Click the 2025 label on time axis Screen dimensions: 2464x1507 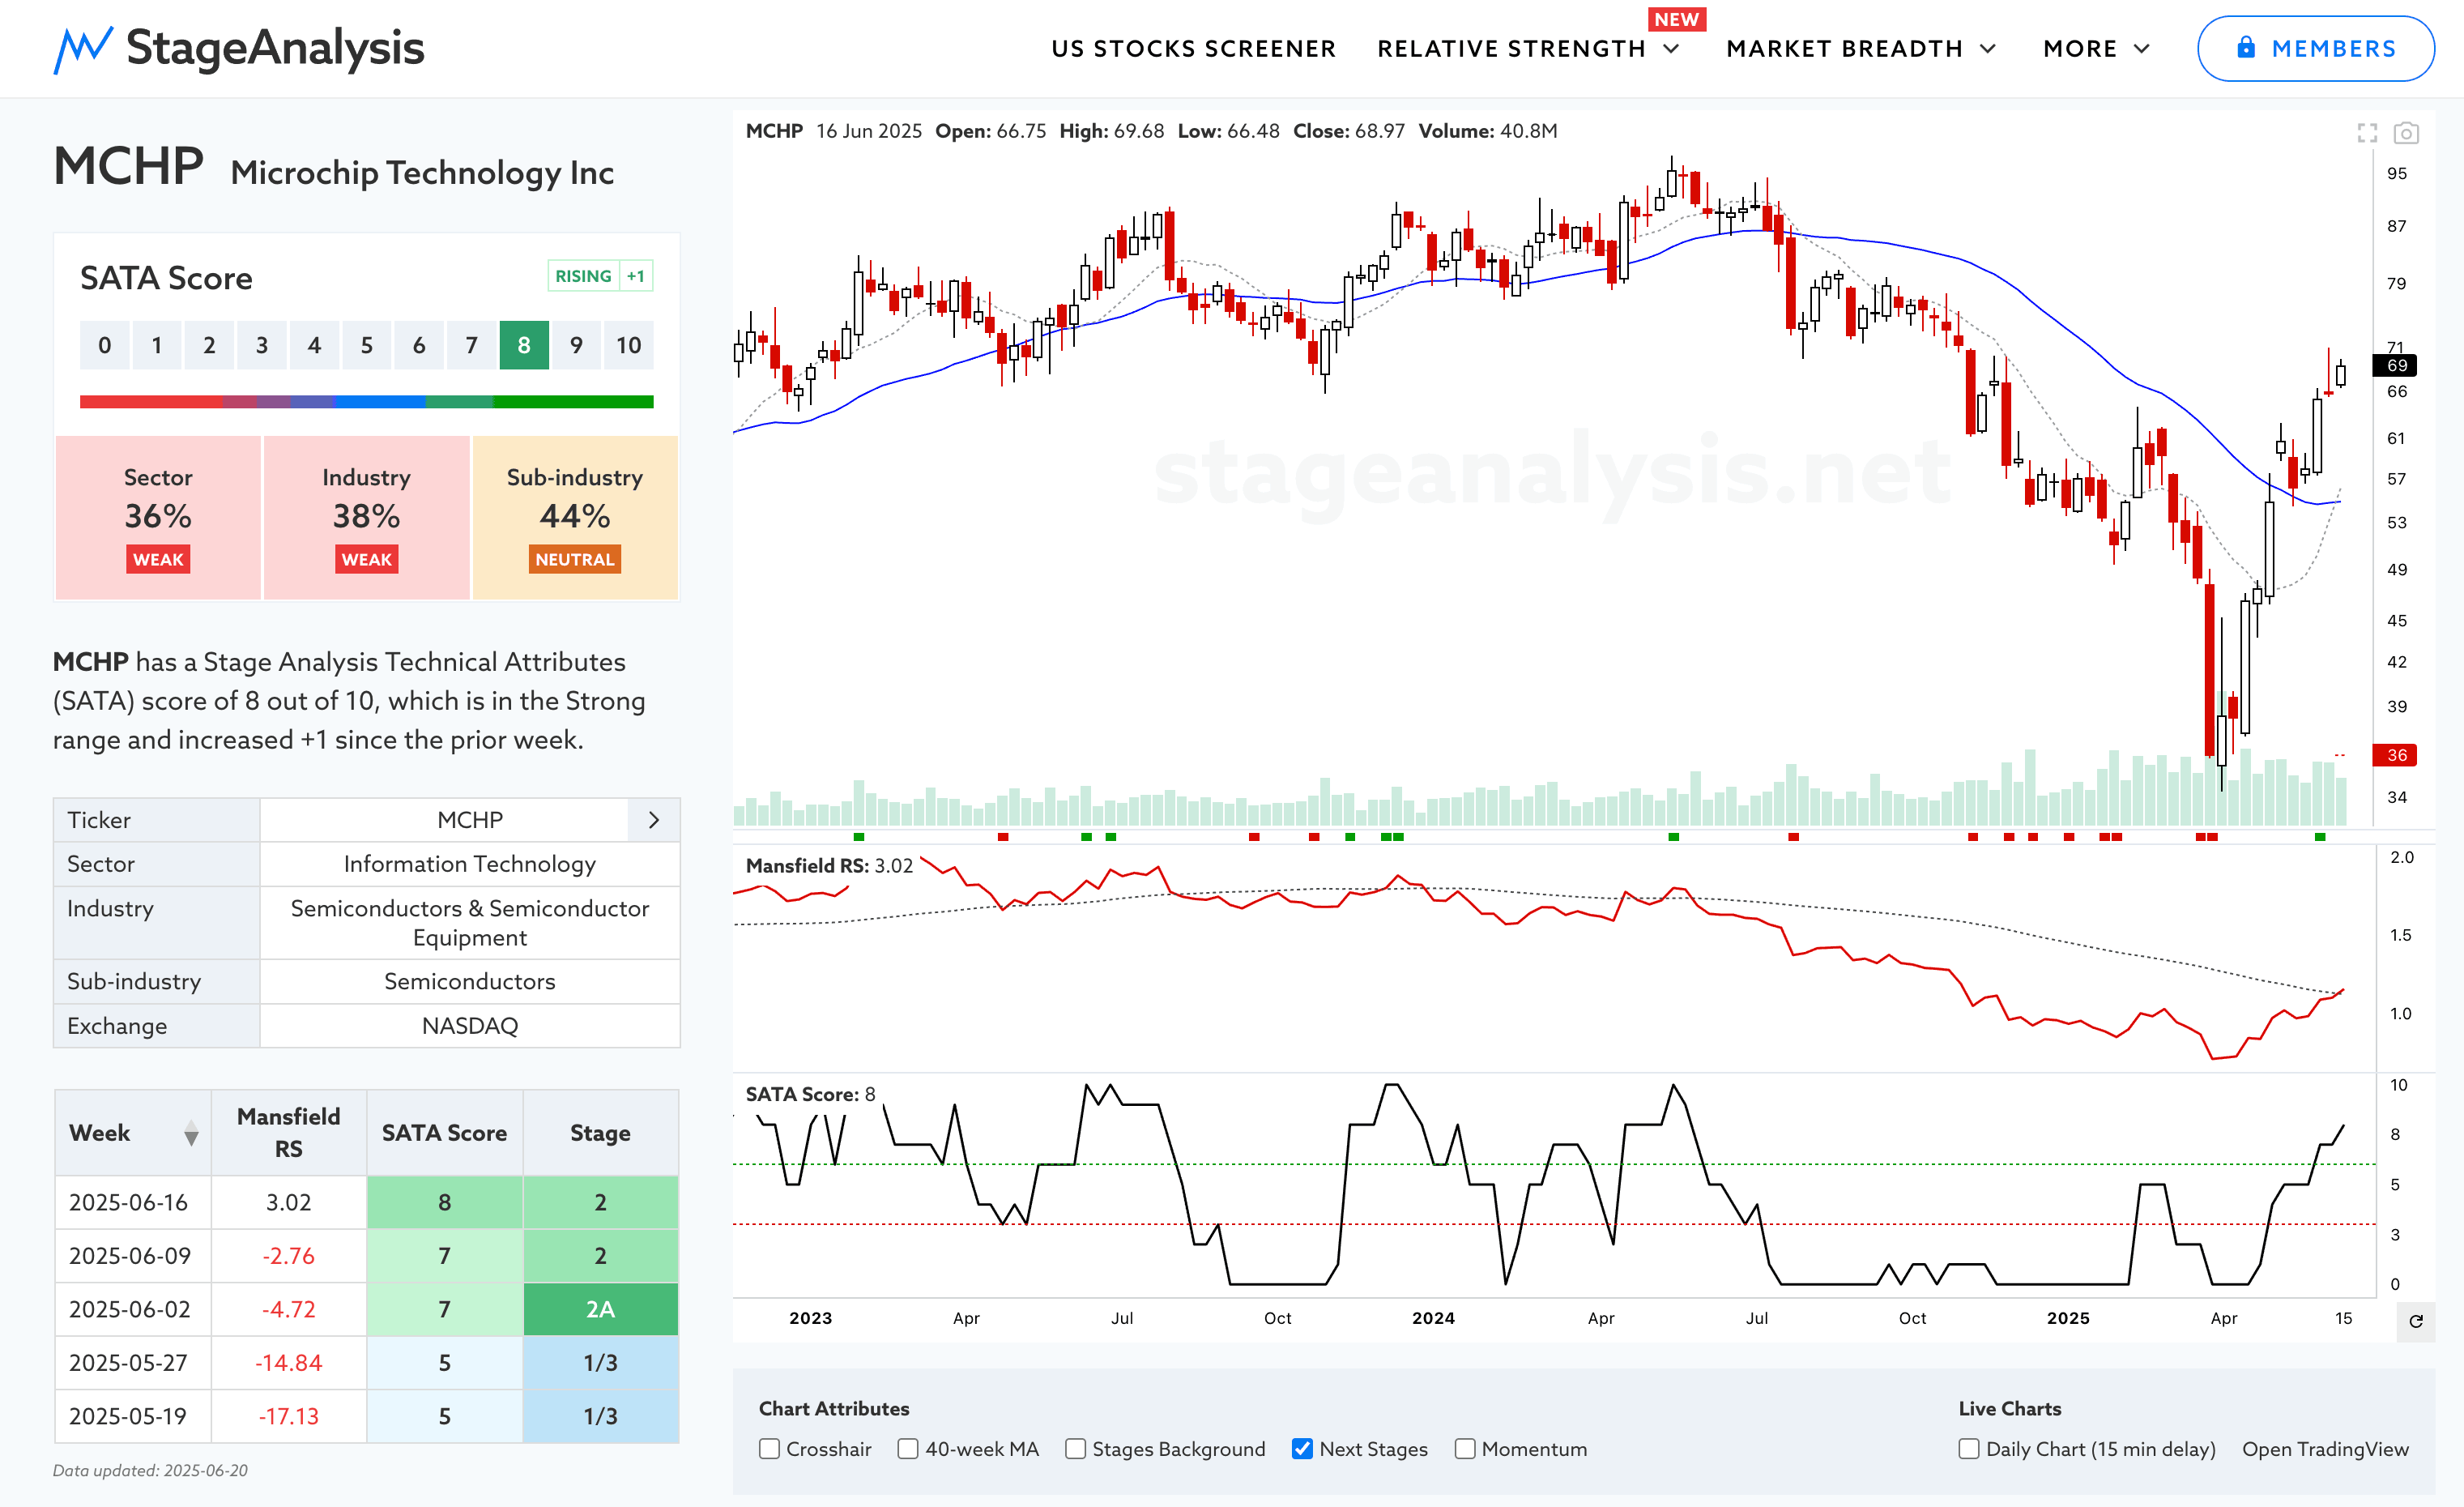(2067, 1318)
